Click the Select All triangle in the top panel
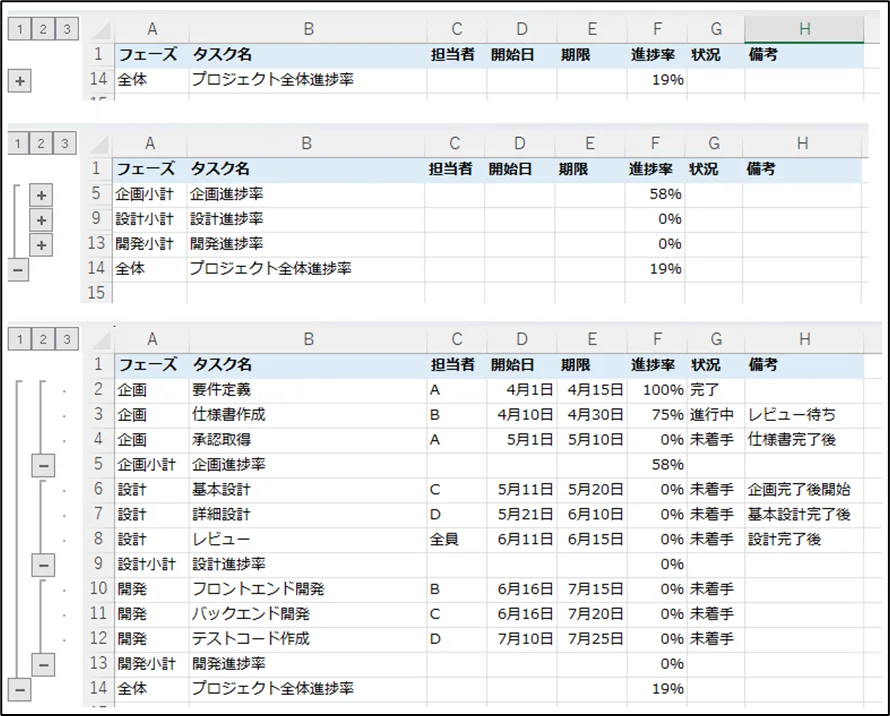Image resolution: width=890 pixels, height=716 pixels. point(100,30)
